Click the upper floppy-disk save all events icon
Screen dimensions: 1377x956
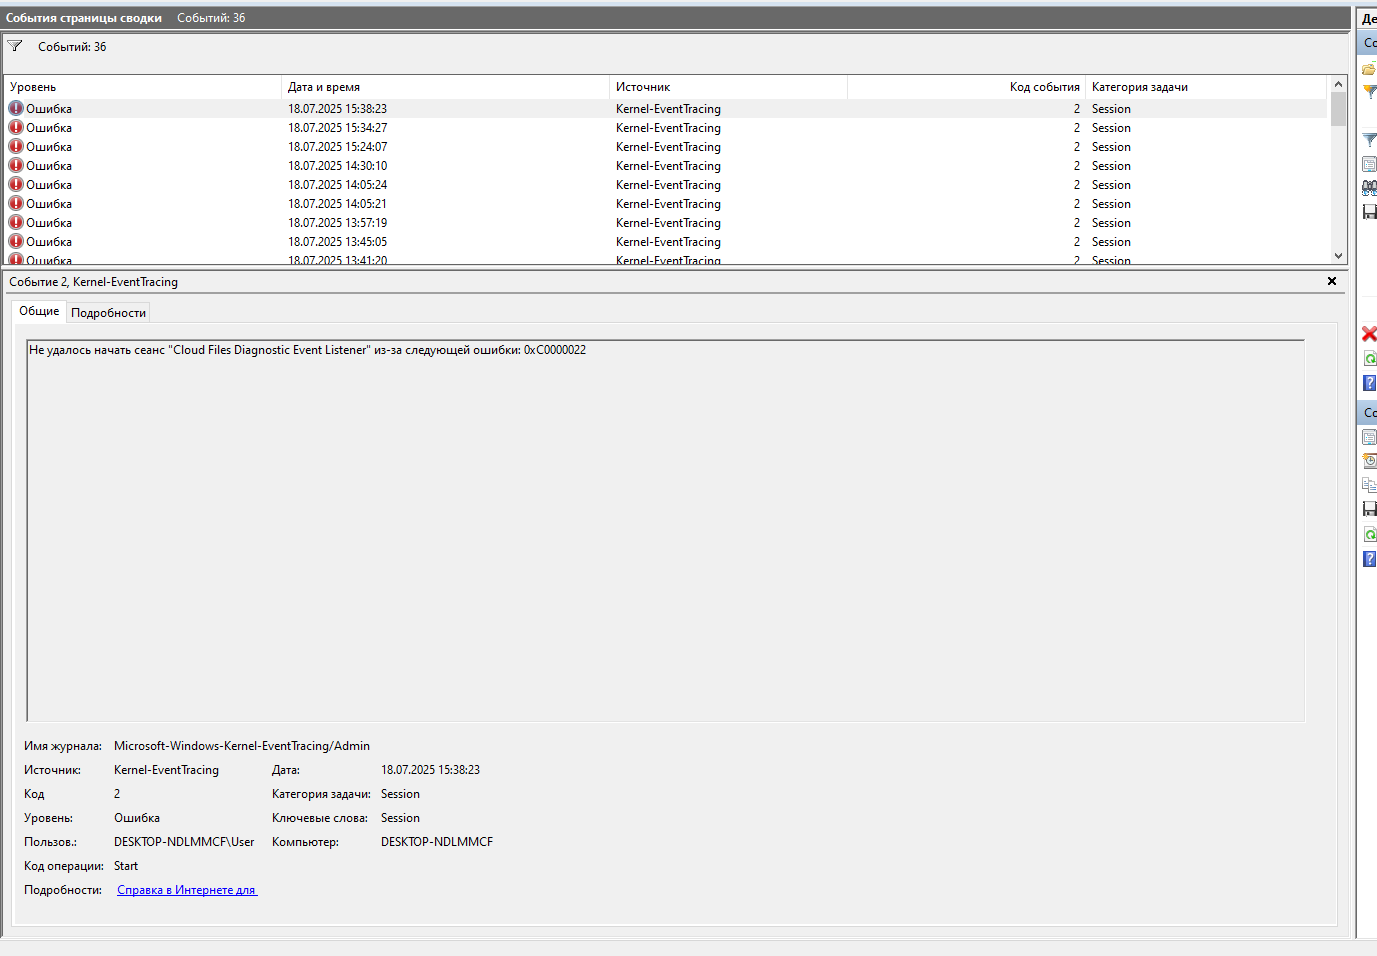tap(1369, 212)
